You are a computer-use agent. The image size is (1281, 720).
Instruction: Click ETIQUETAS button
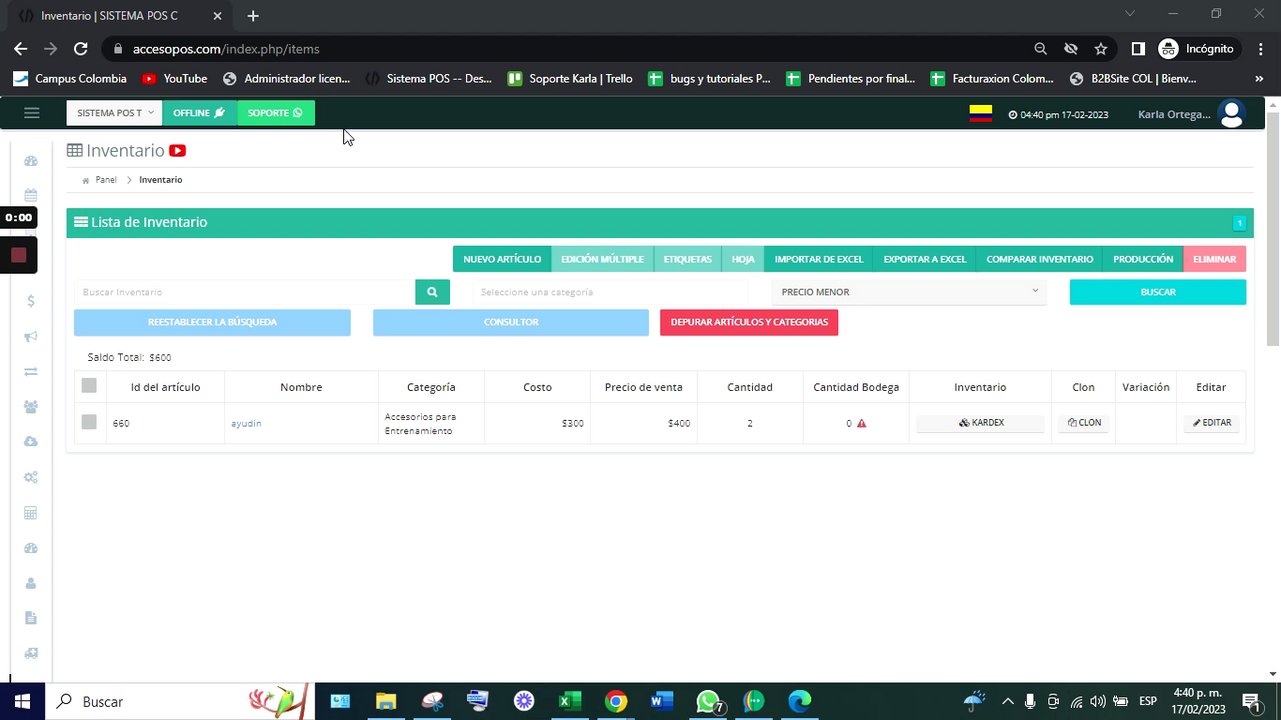(x=688, y=259)
